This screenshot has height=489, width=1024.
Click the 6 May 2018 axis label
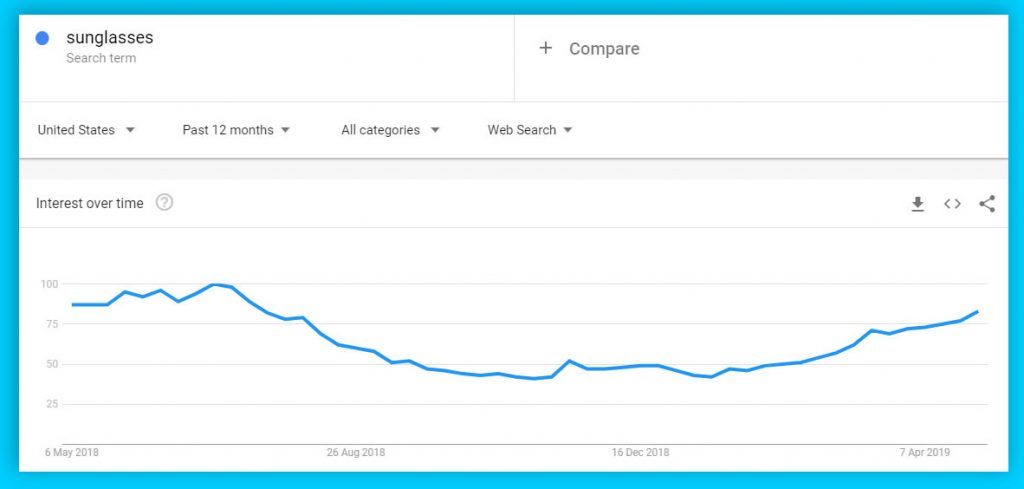coord(72,452)
